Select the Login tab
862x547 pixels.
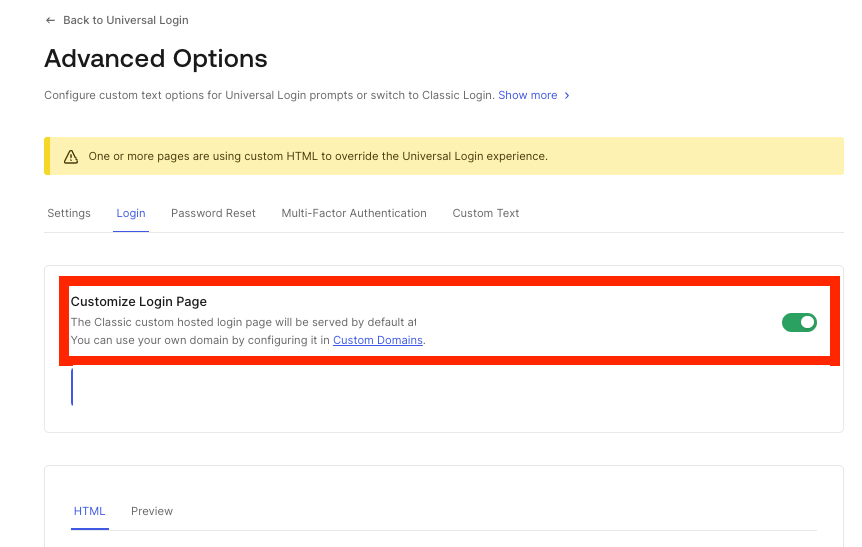pyautogui.click(x=131, y=213)
